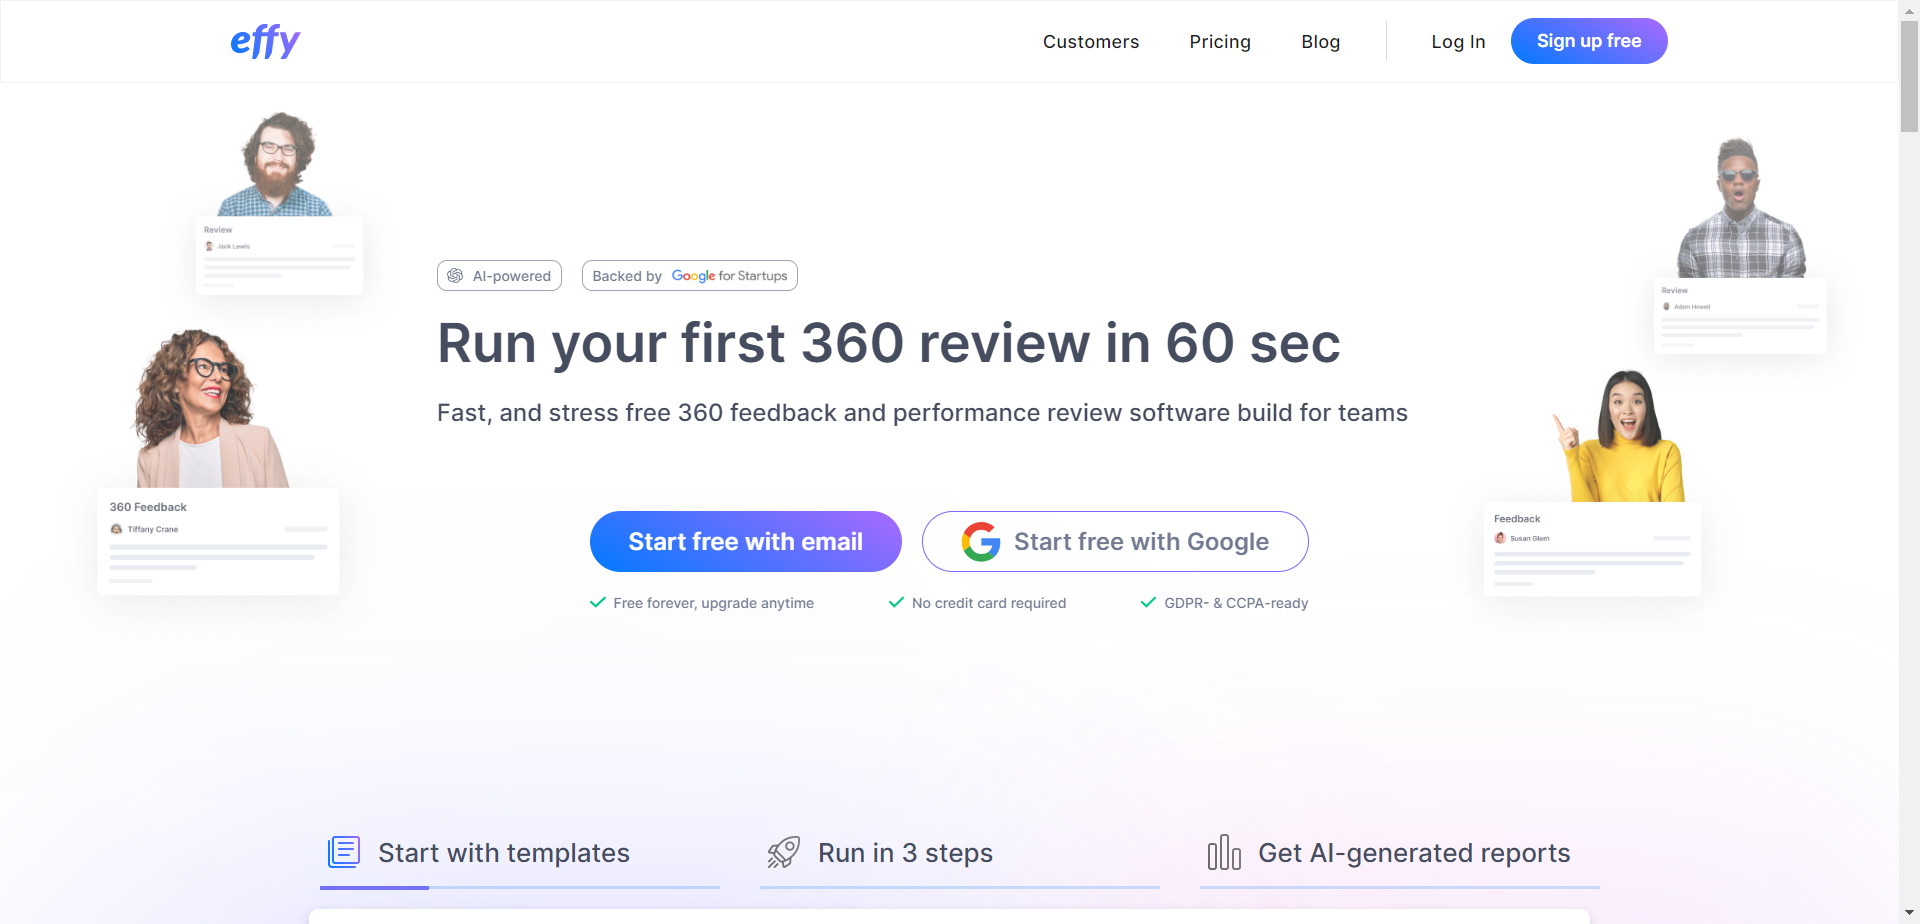This screenshot has height=924, width=1920.
Task: Click the checkmark beside No credit card required
Action: [x=894, y=602]
